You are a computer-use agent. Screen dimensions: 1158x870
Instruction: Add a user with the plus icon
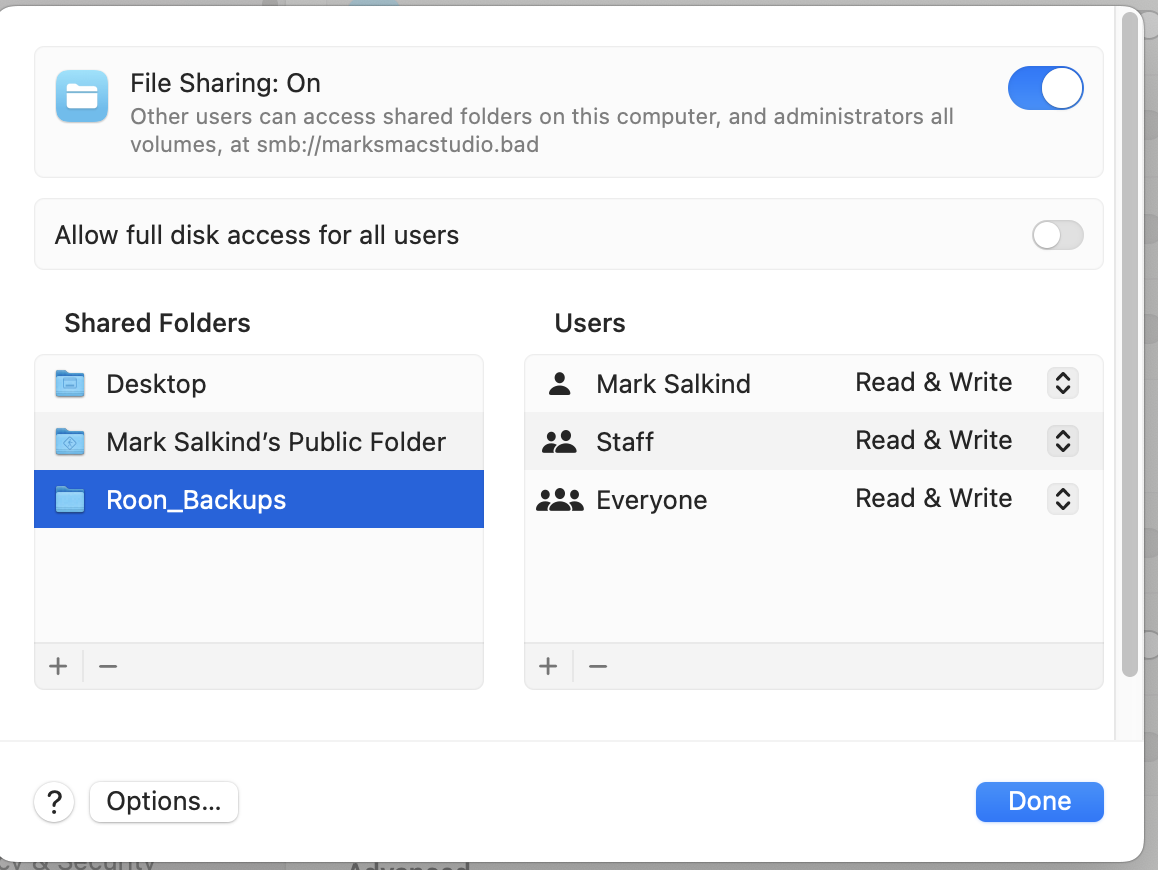[x=548, y=666]
